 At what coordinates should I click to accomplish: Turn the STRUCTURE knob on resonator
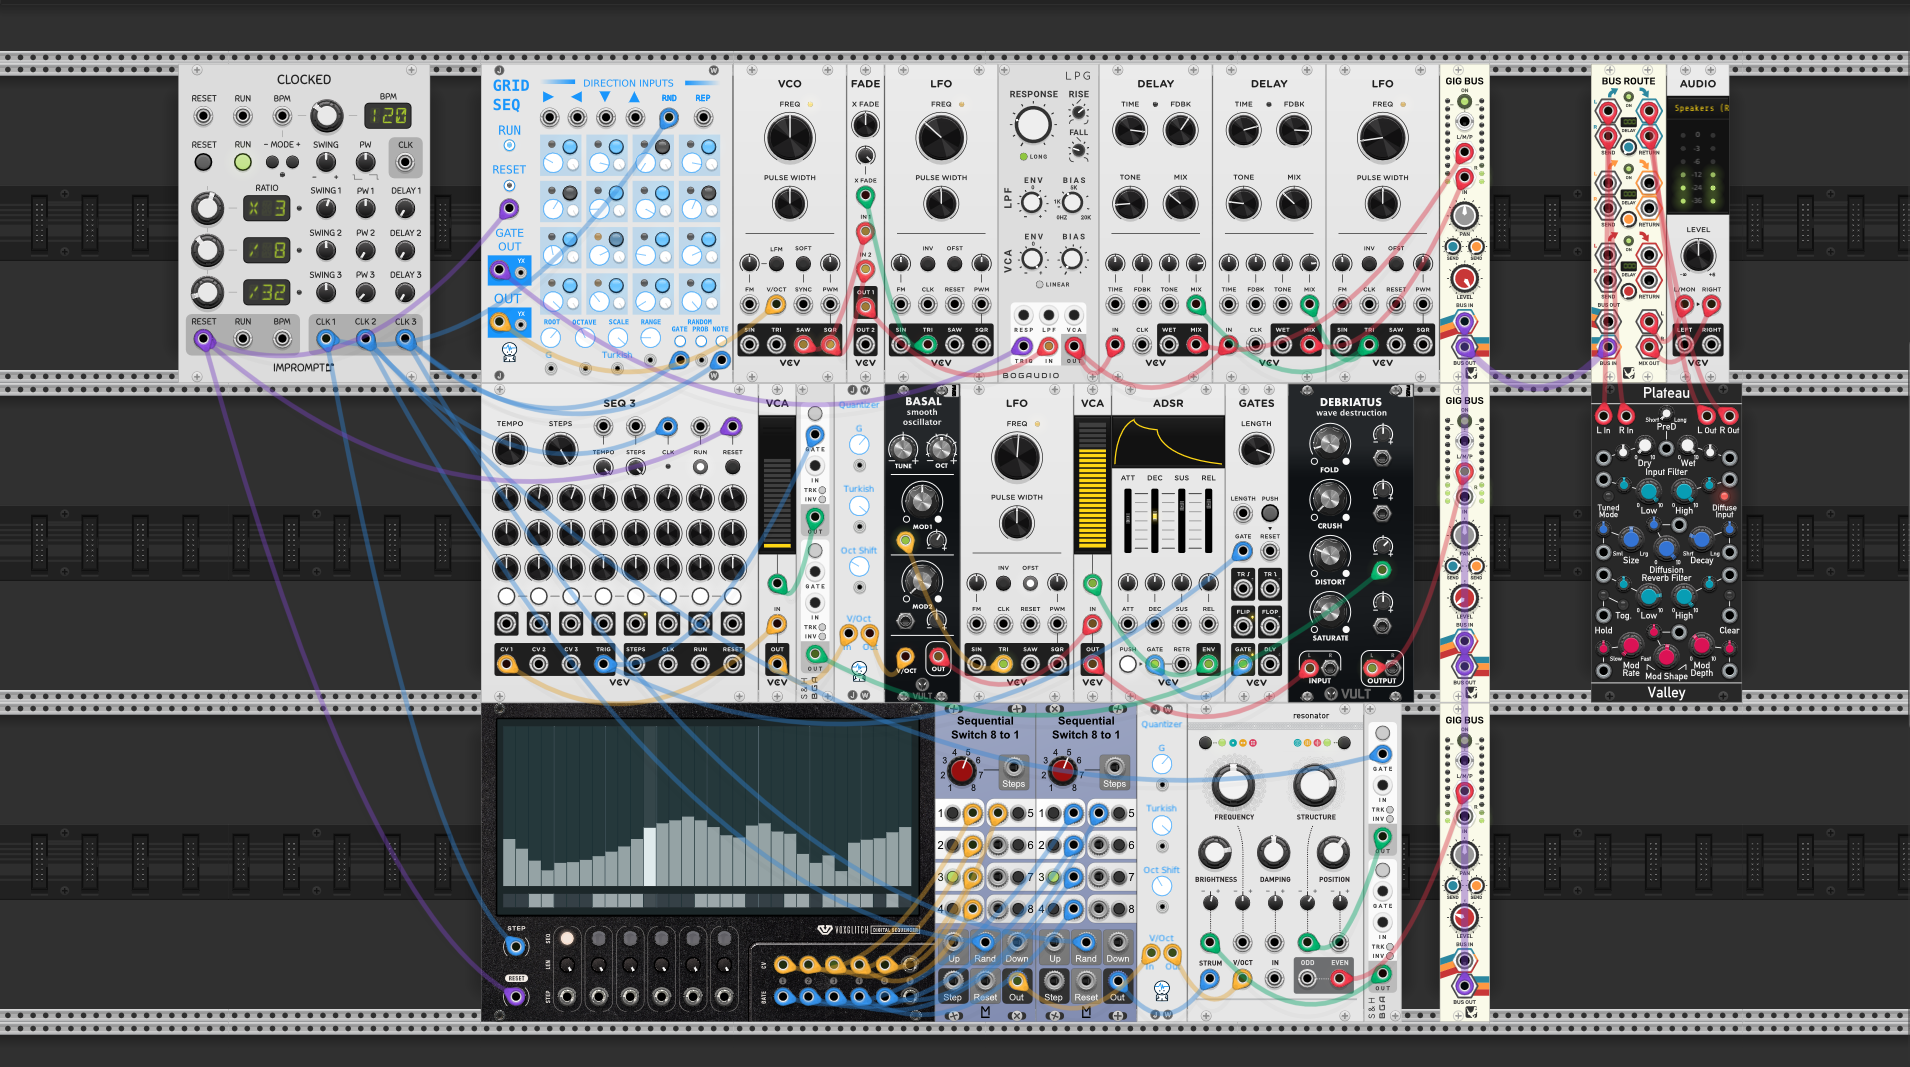1315,787
